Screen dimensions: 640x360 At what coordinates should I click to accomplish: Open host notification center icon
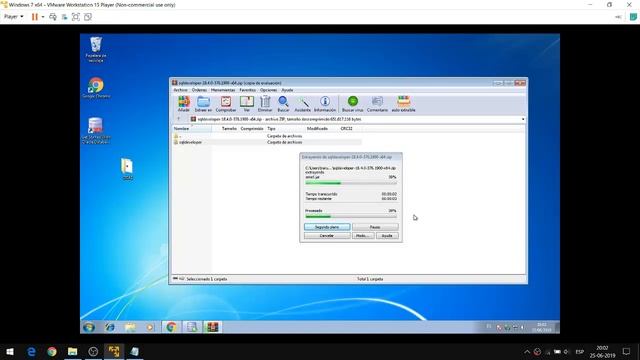tap(627, 351)
